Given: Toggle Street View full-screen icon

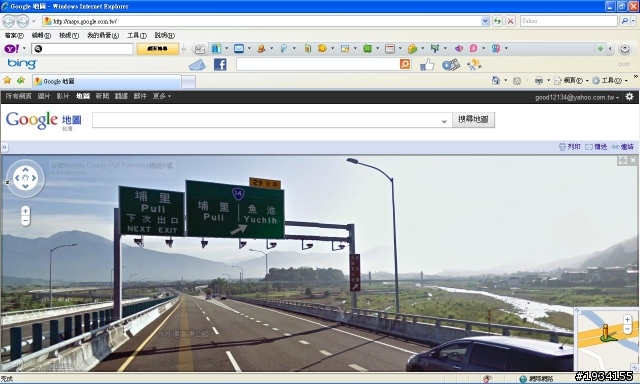Looking at the screenshot, I should point(622,160).
